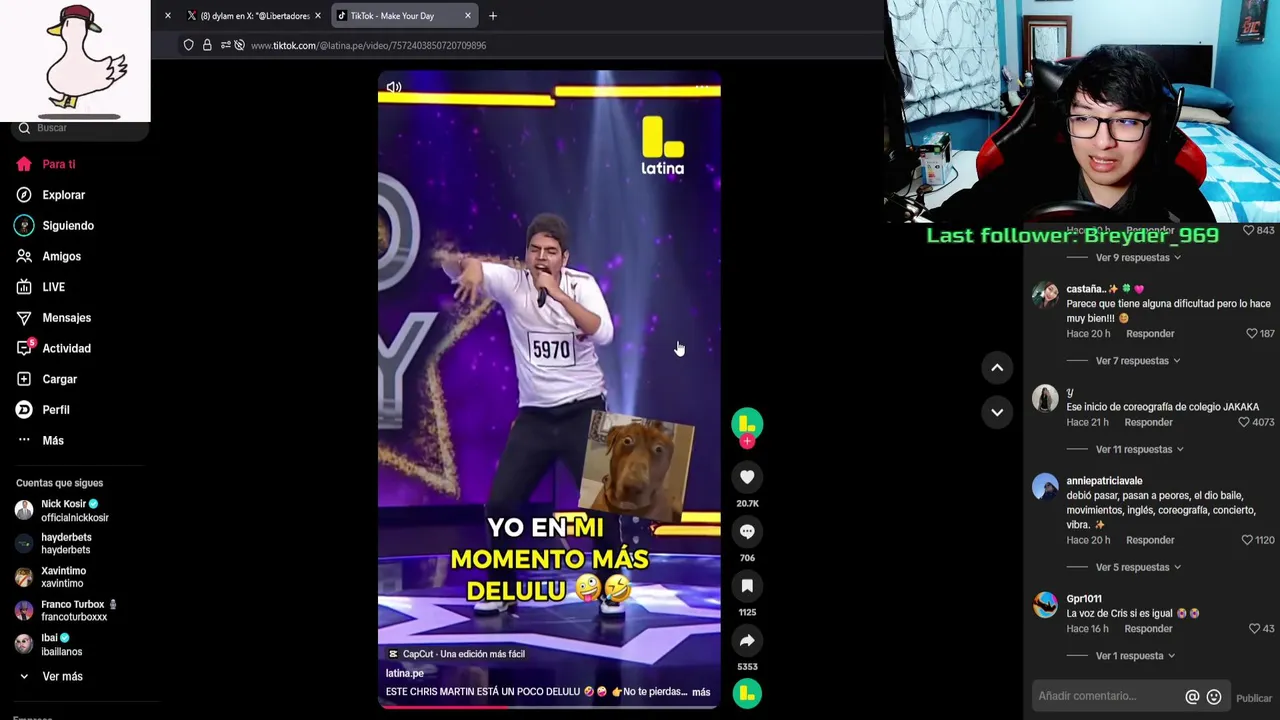Click the Publicar button

tap(1254, 698)
